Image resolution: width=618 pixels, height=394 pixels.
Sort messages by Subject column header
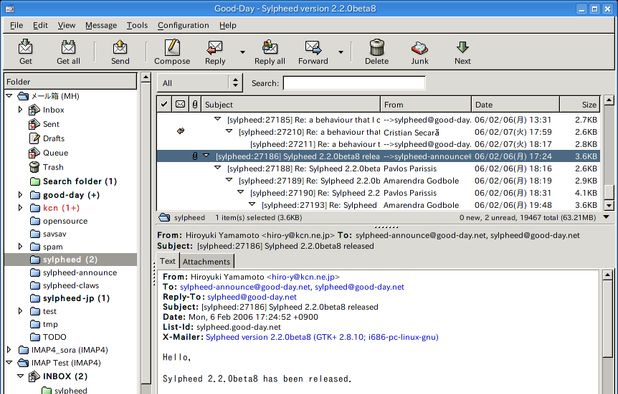tap(291, 104)
